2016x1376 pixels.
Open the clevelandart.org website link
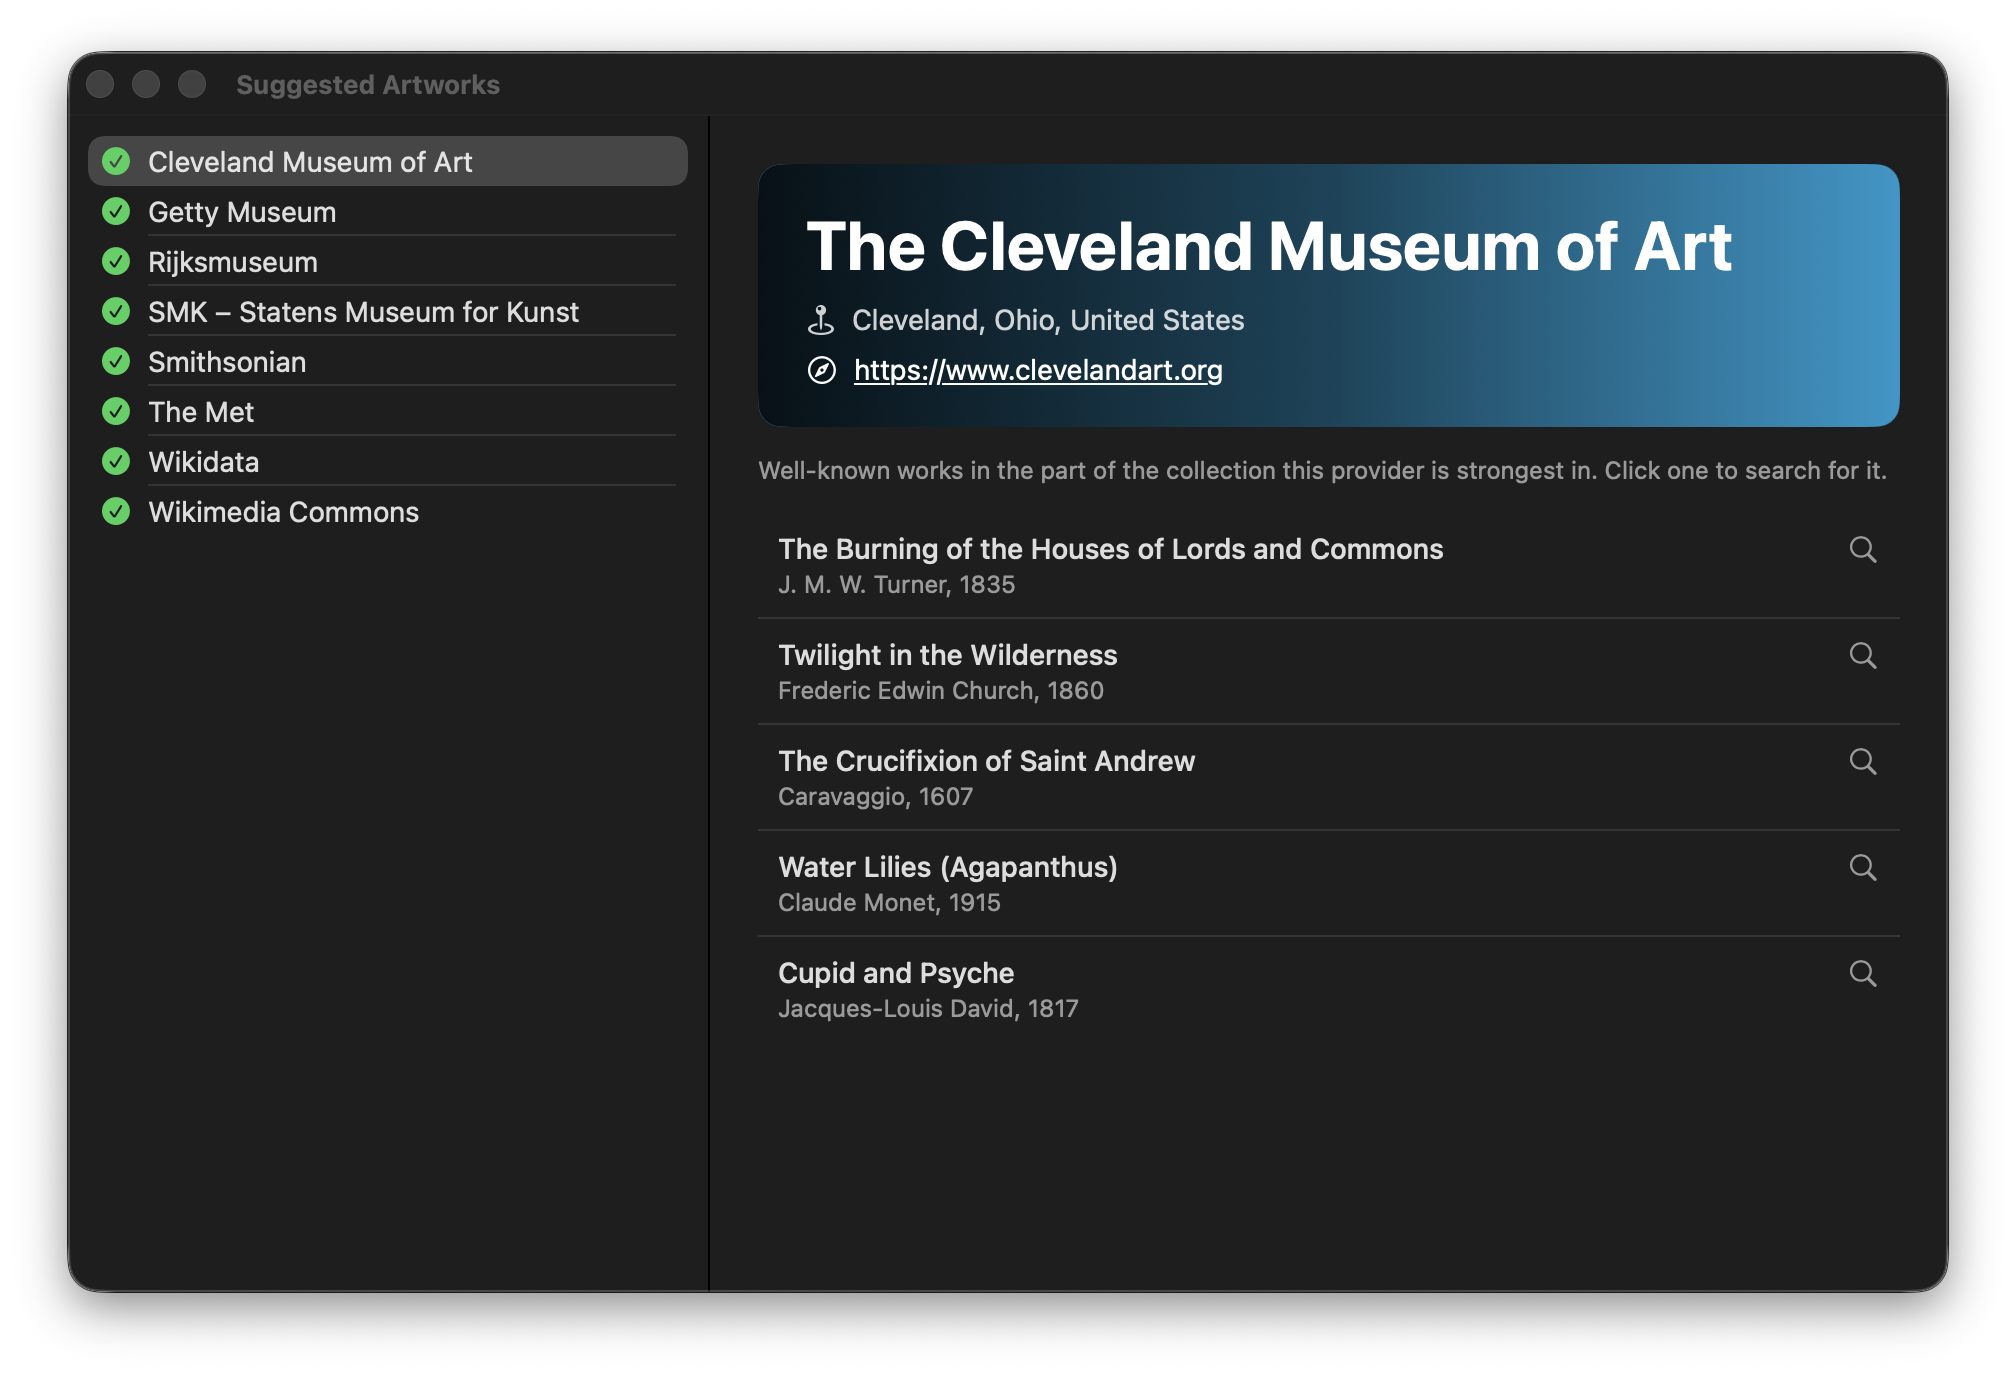[x=1038, y=370]
